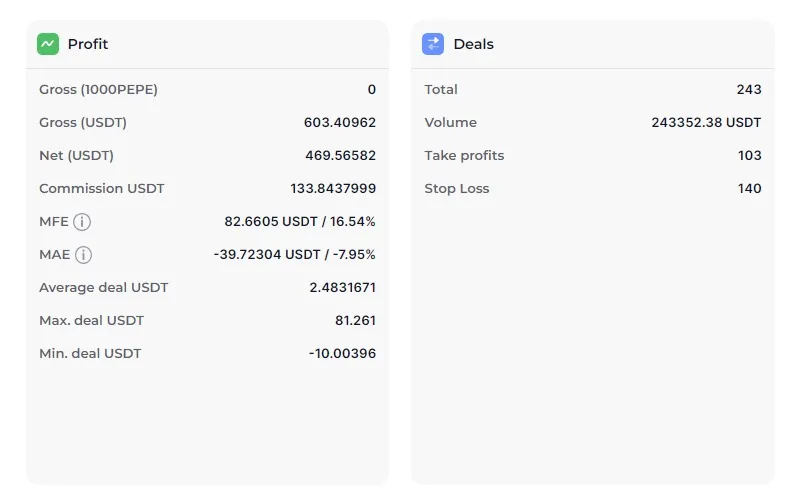787x501 pixels.
Task: Open the MFE info tooltip icon
Action: point(82,222)
